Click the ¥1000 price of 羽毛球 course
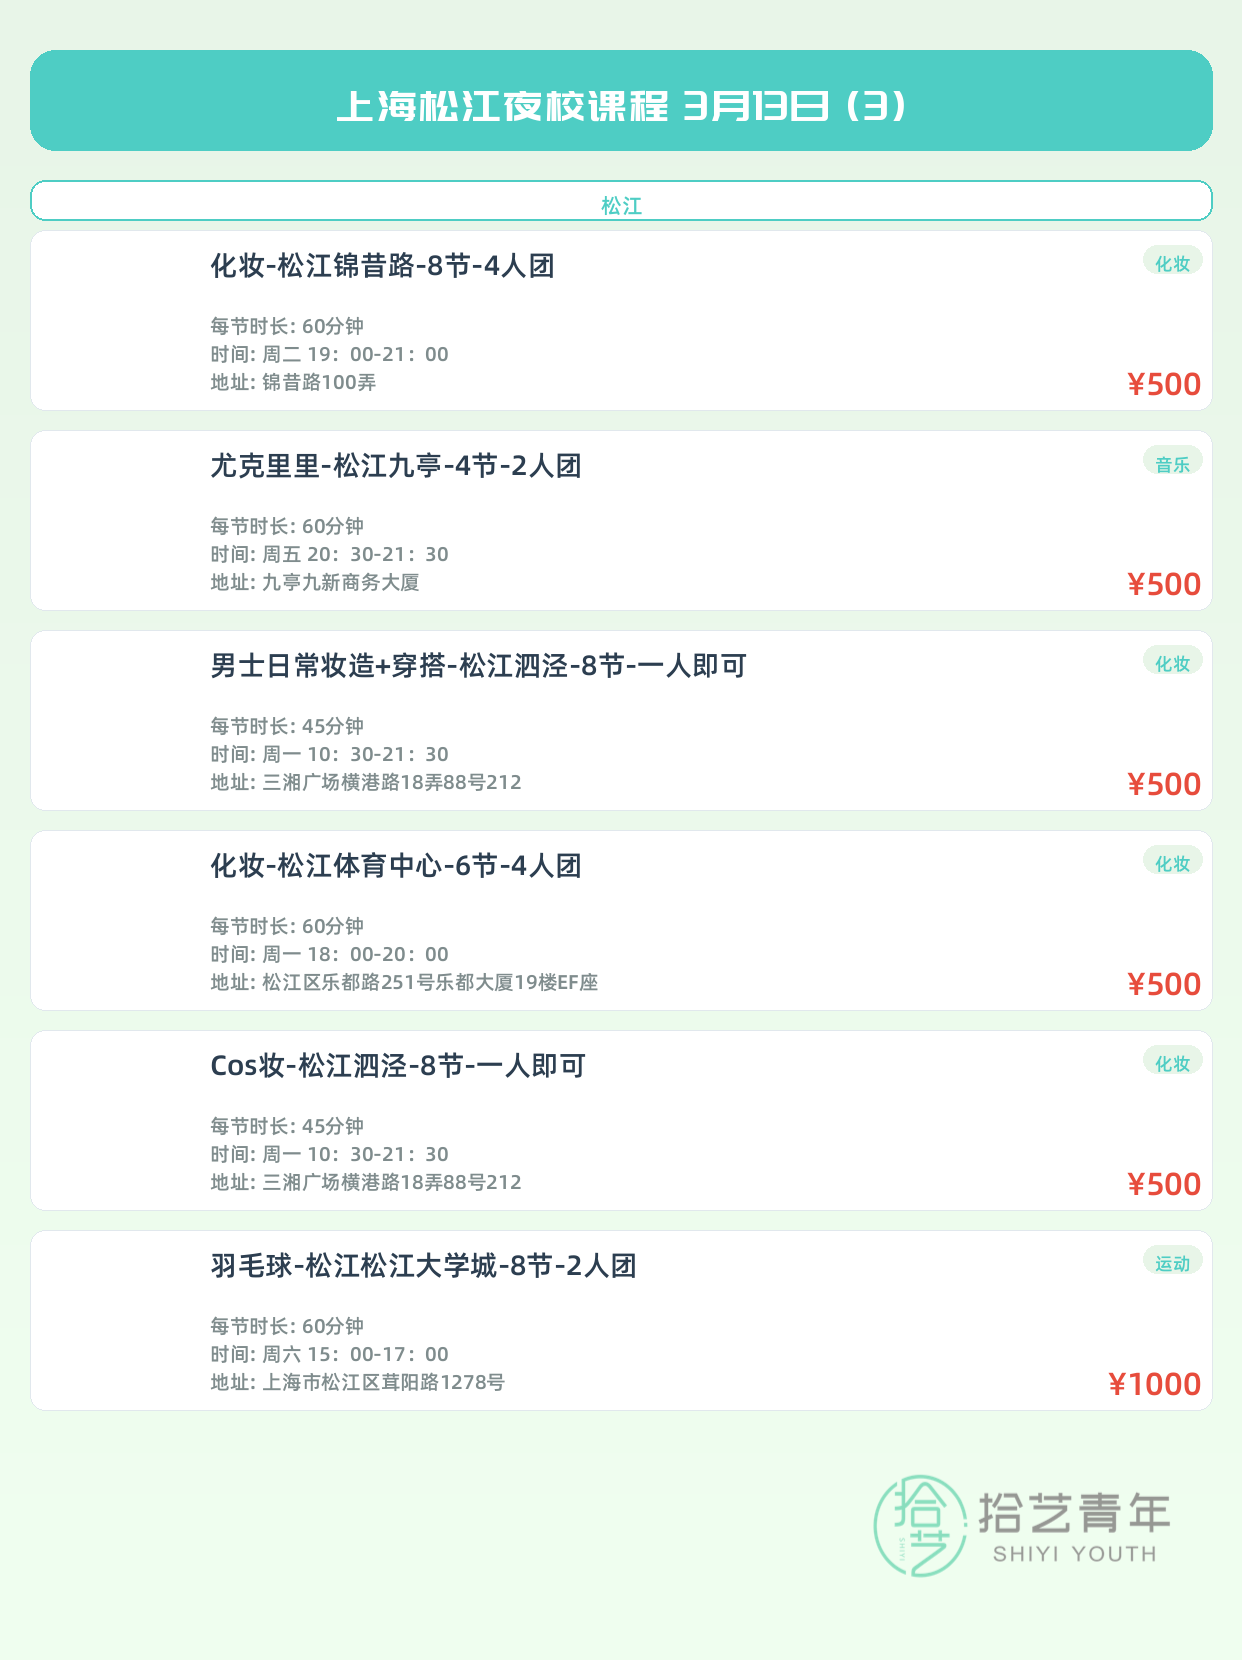Screen dimensions: 1242x1660 tap(1154, 1384)
